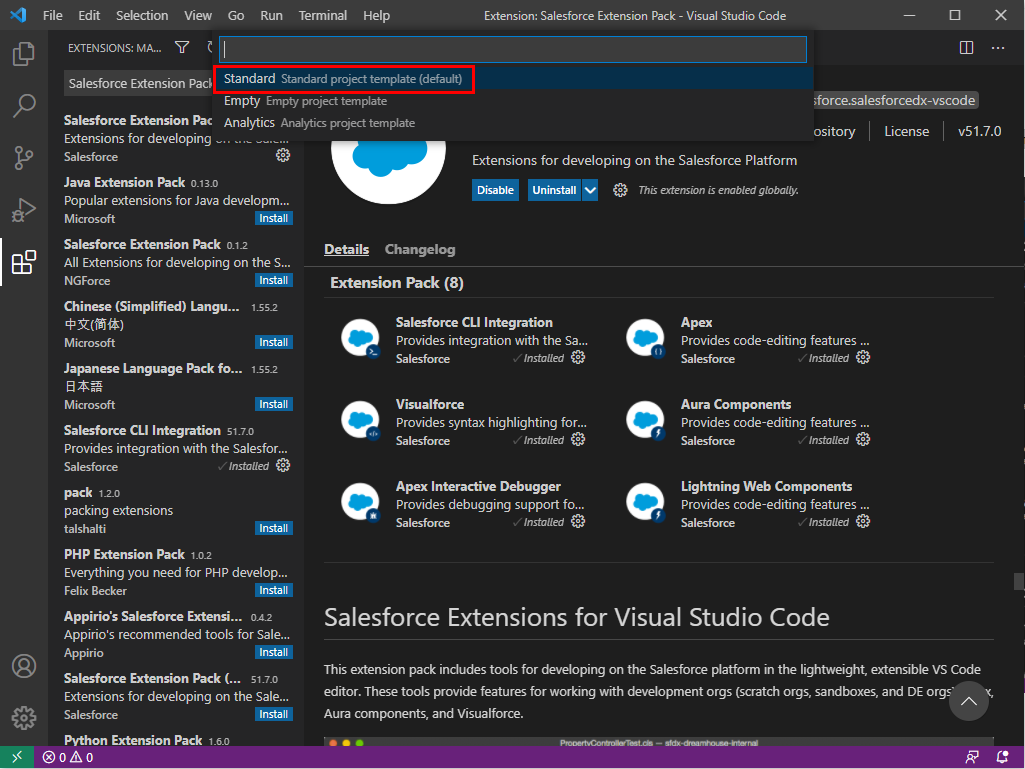Click the split editor right icon
The height and width of the screenshot is (769, 1025).
[x=966, y=48]
